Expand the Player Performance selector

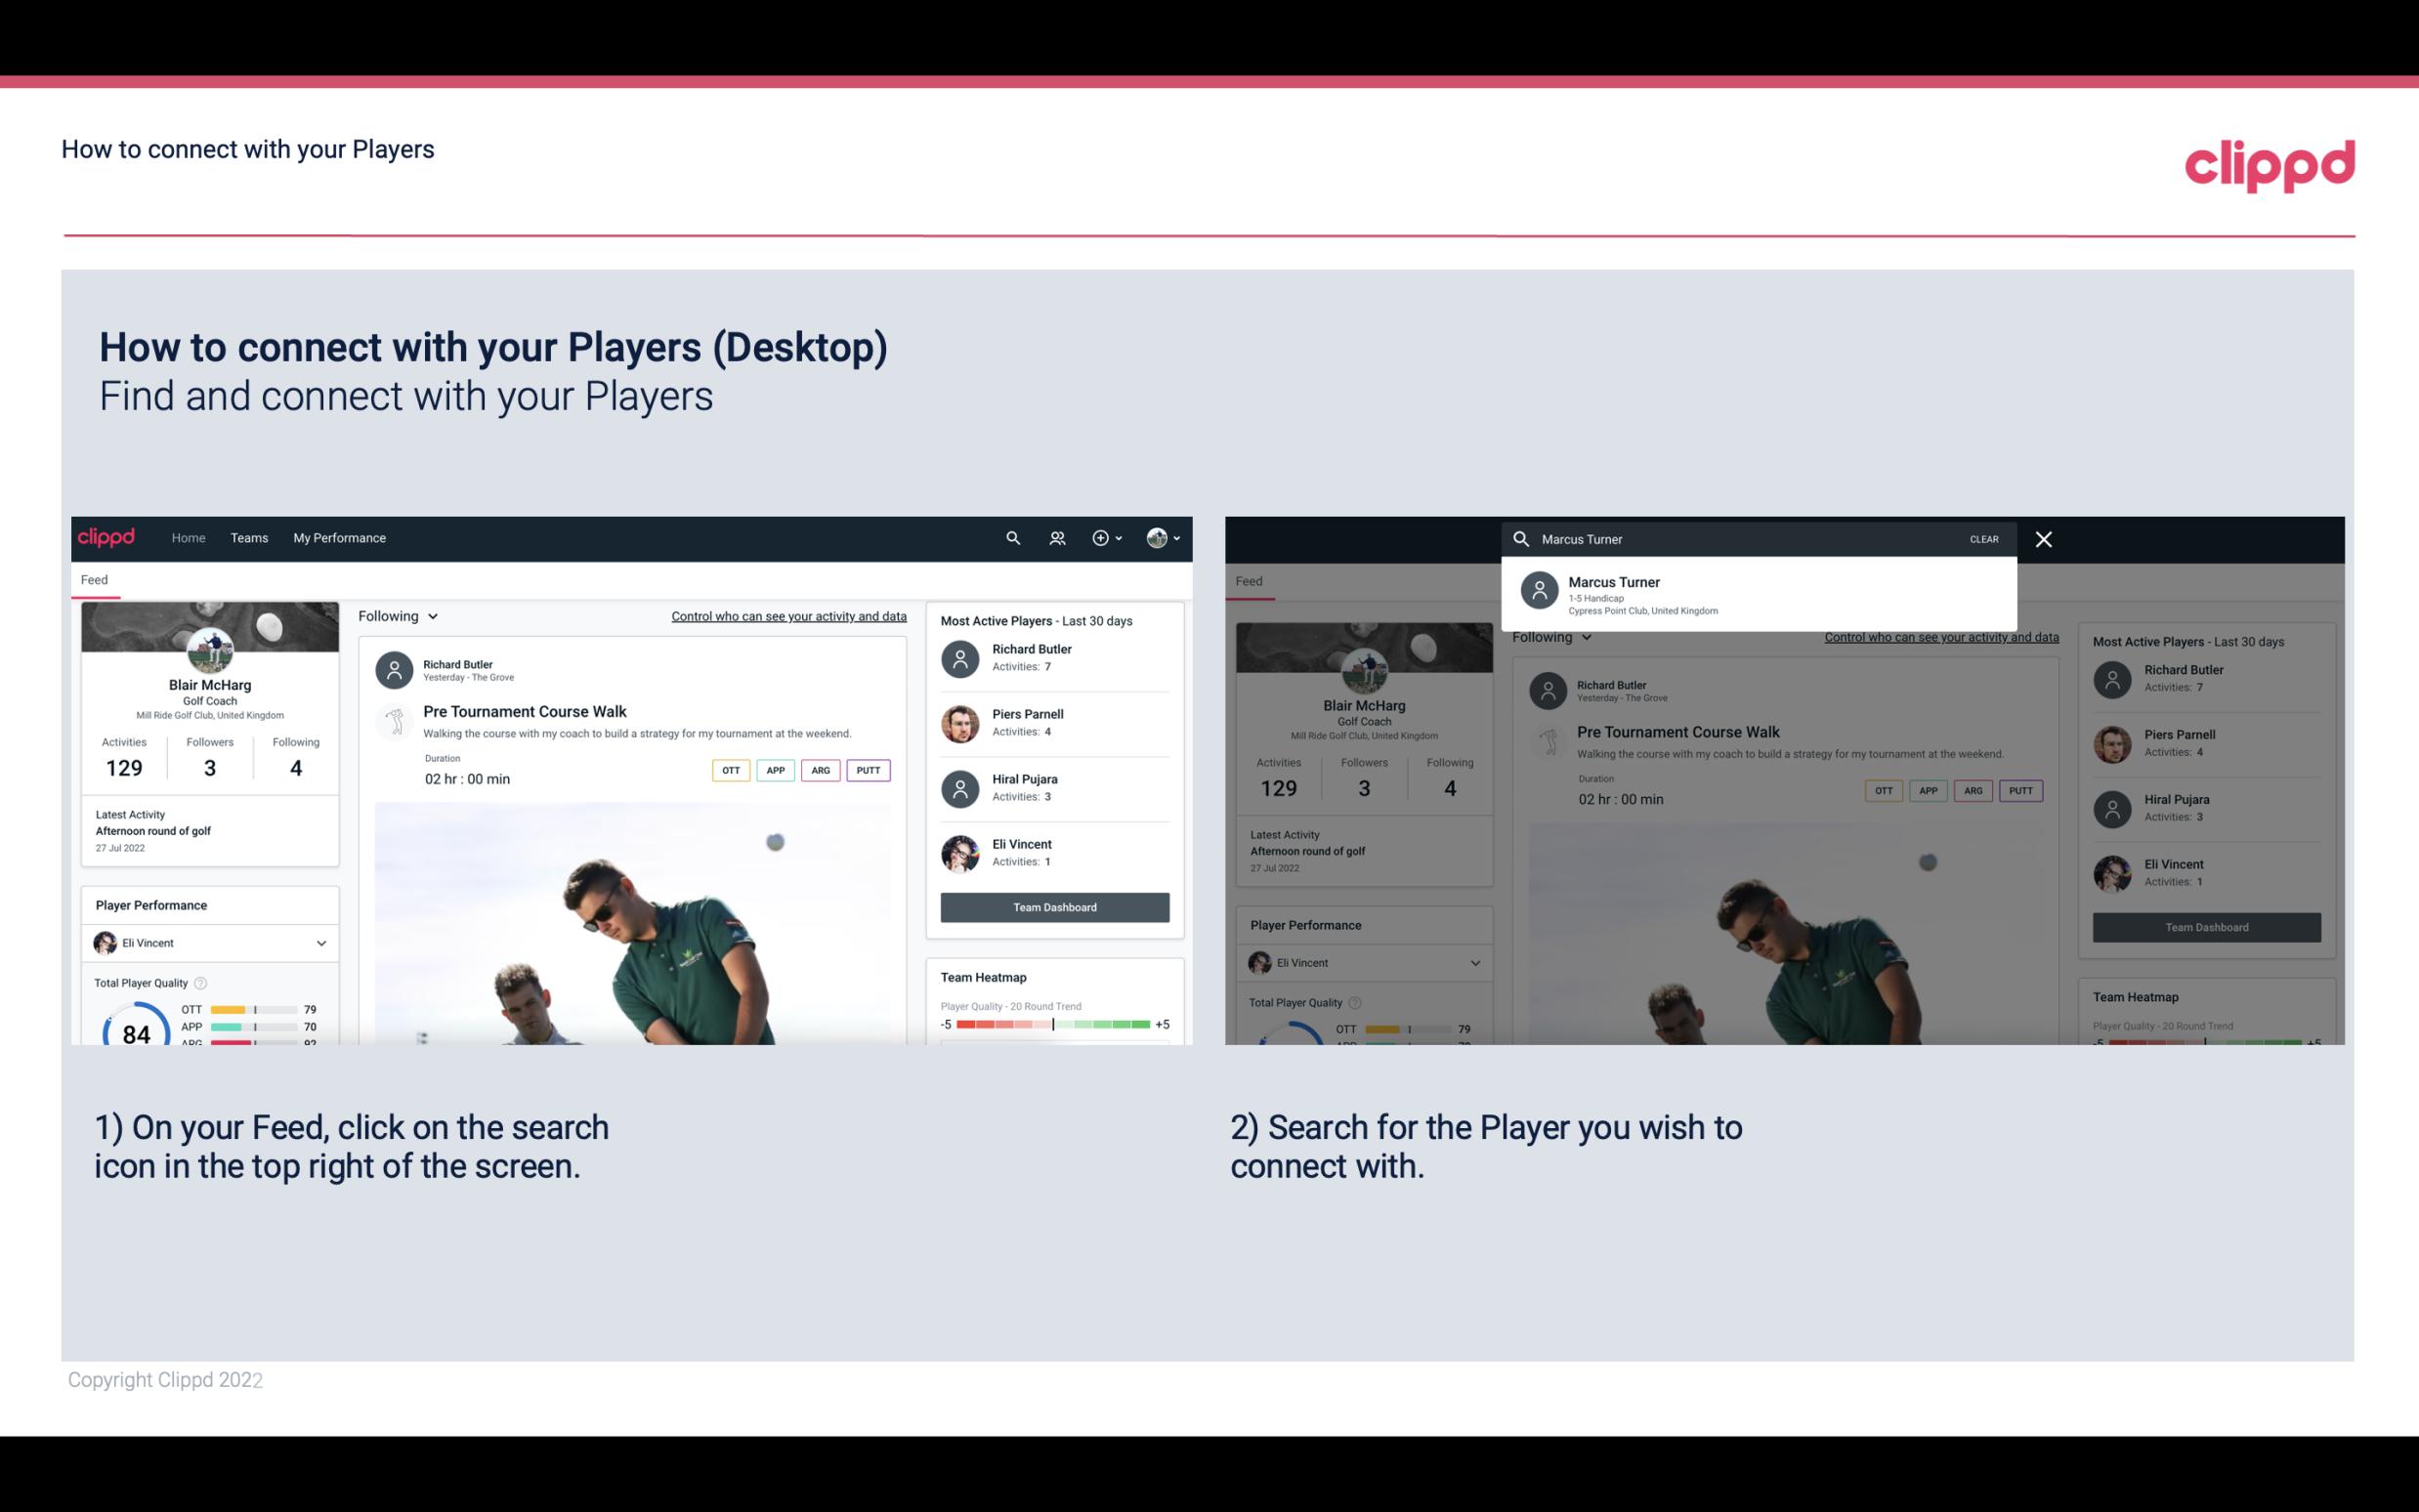318,943
